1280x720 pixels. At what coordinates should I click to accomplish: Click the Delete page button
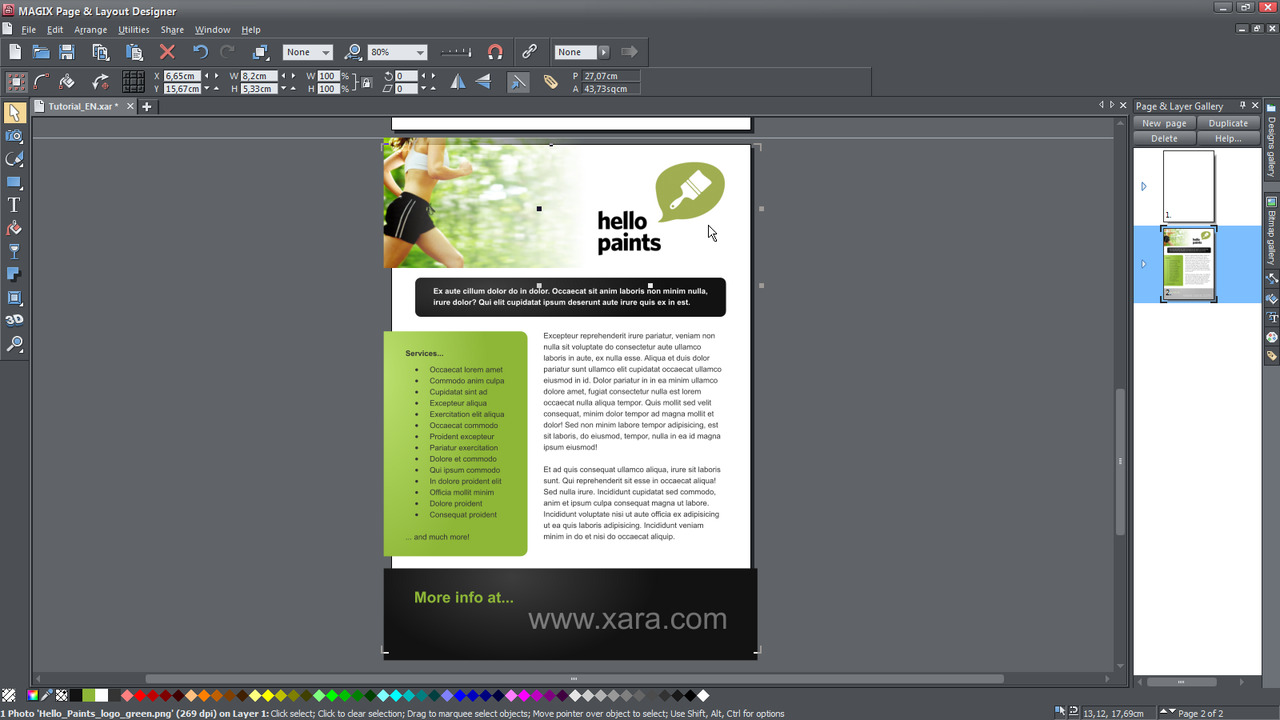click(x=1164, y=138)
